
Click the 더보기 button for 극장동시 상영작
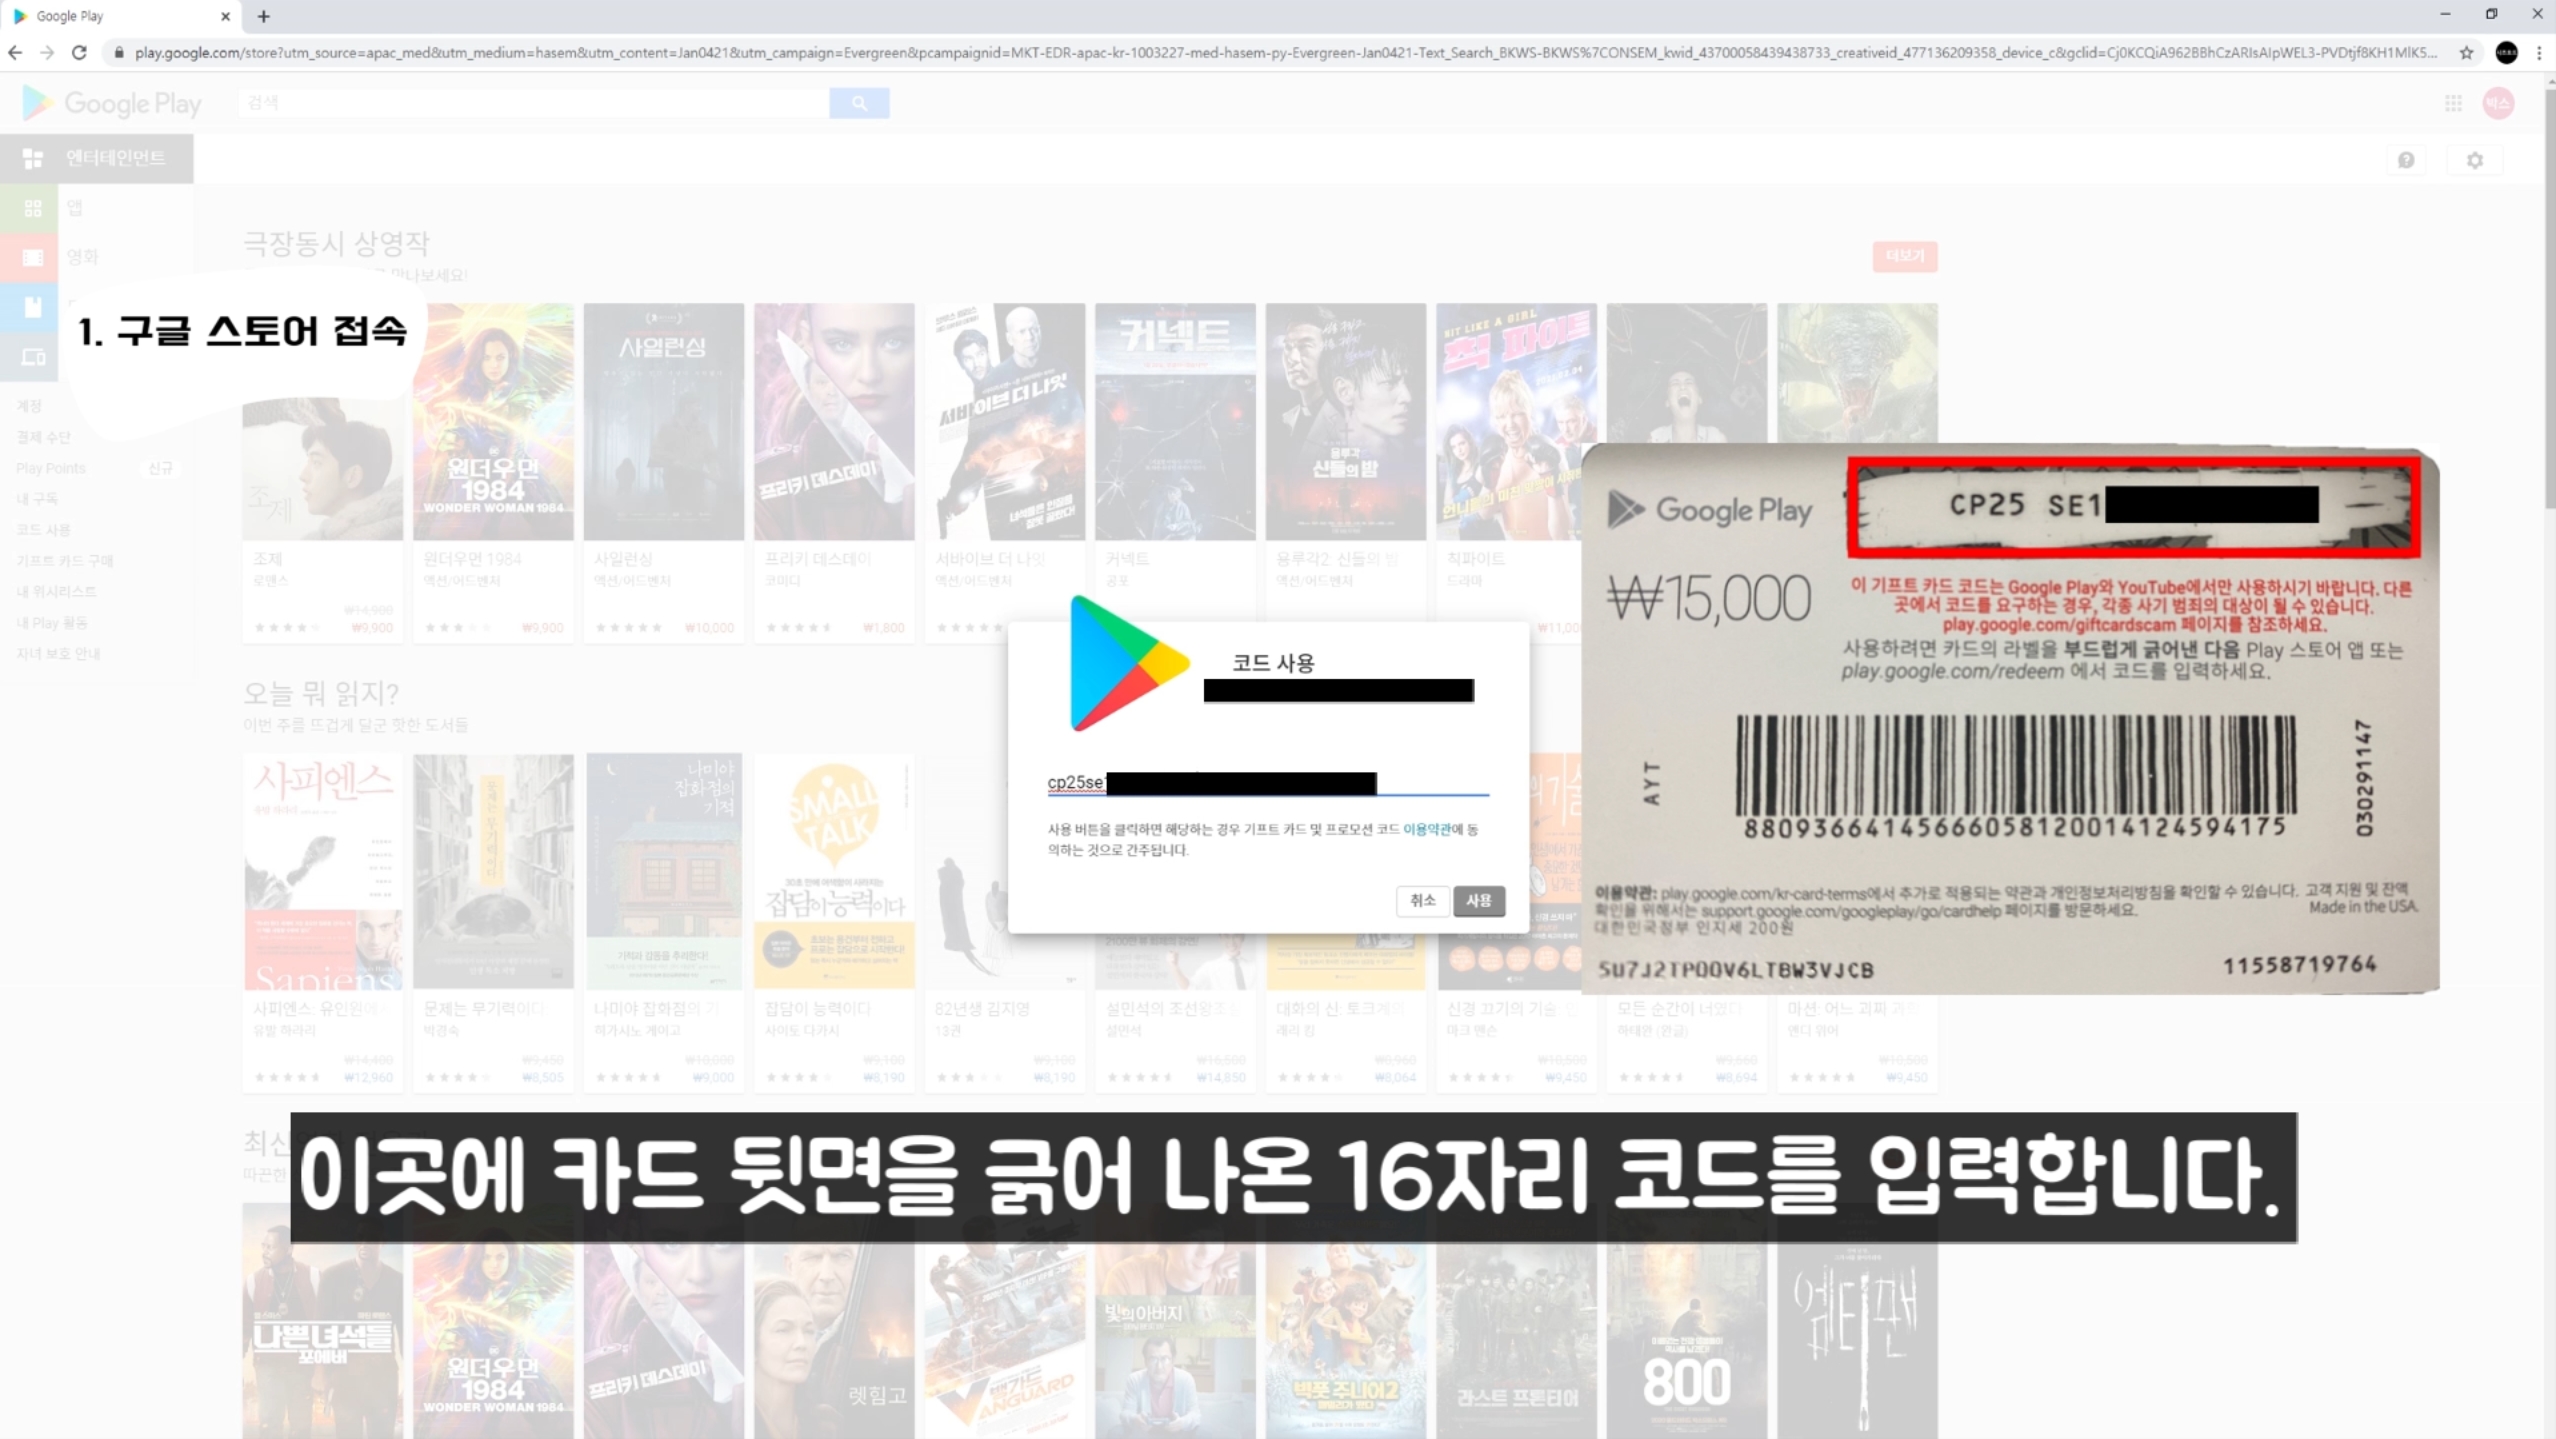pyautogui.click(x=1904, y=256)
